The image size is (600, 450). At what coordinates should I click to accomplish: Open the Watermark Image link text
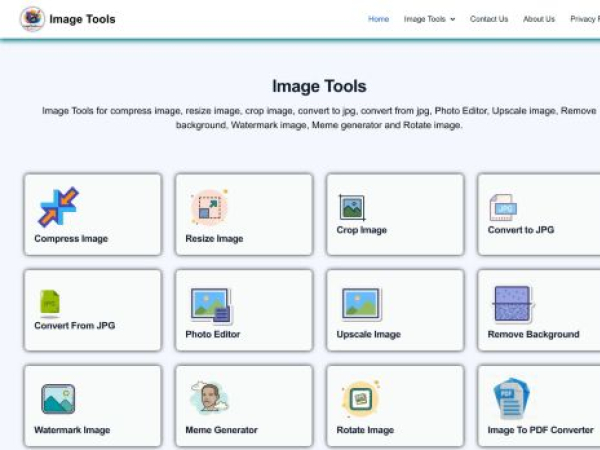coord(72,430)
